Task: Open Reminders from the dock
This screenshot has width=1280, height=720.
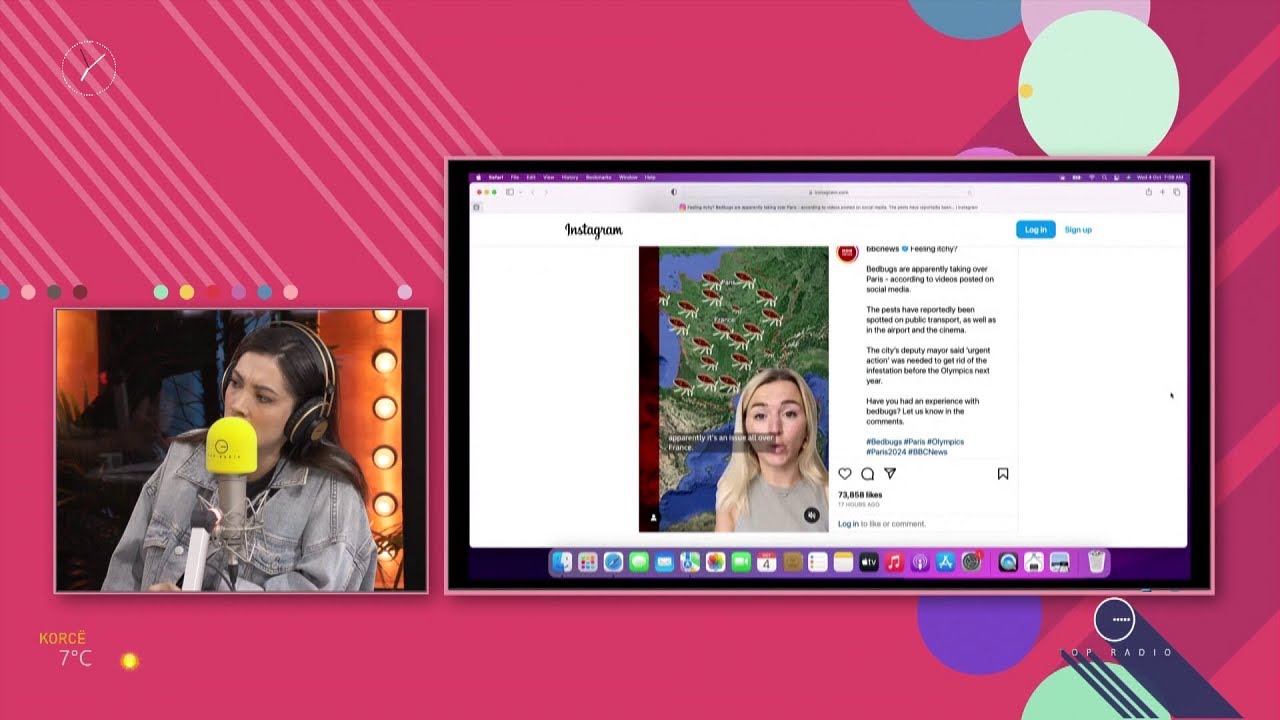Action: (817, 563)
